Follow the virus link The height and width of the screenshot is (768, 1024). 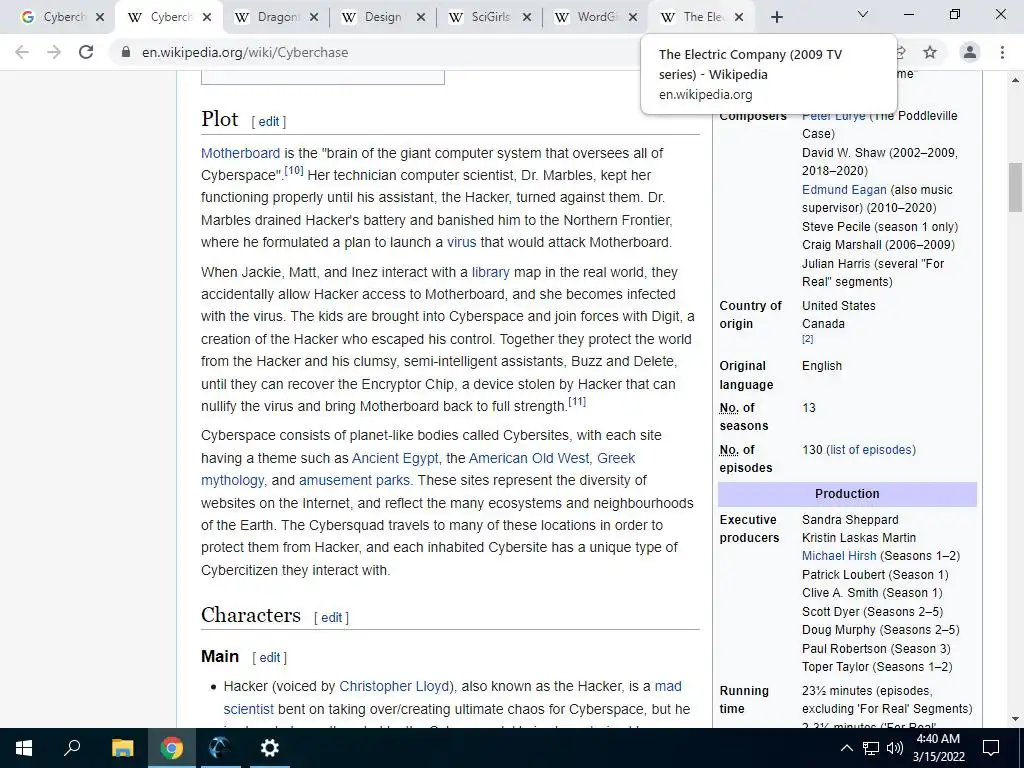pyautogui.click(x=462, y=242)
